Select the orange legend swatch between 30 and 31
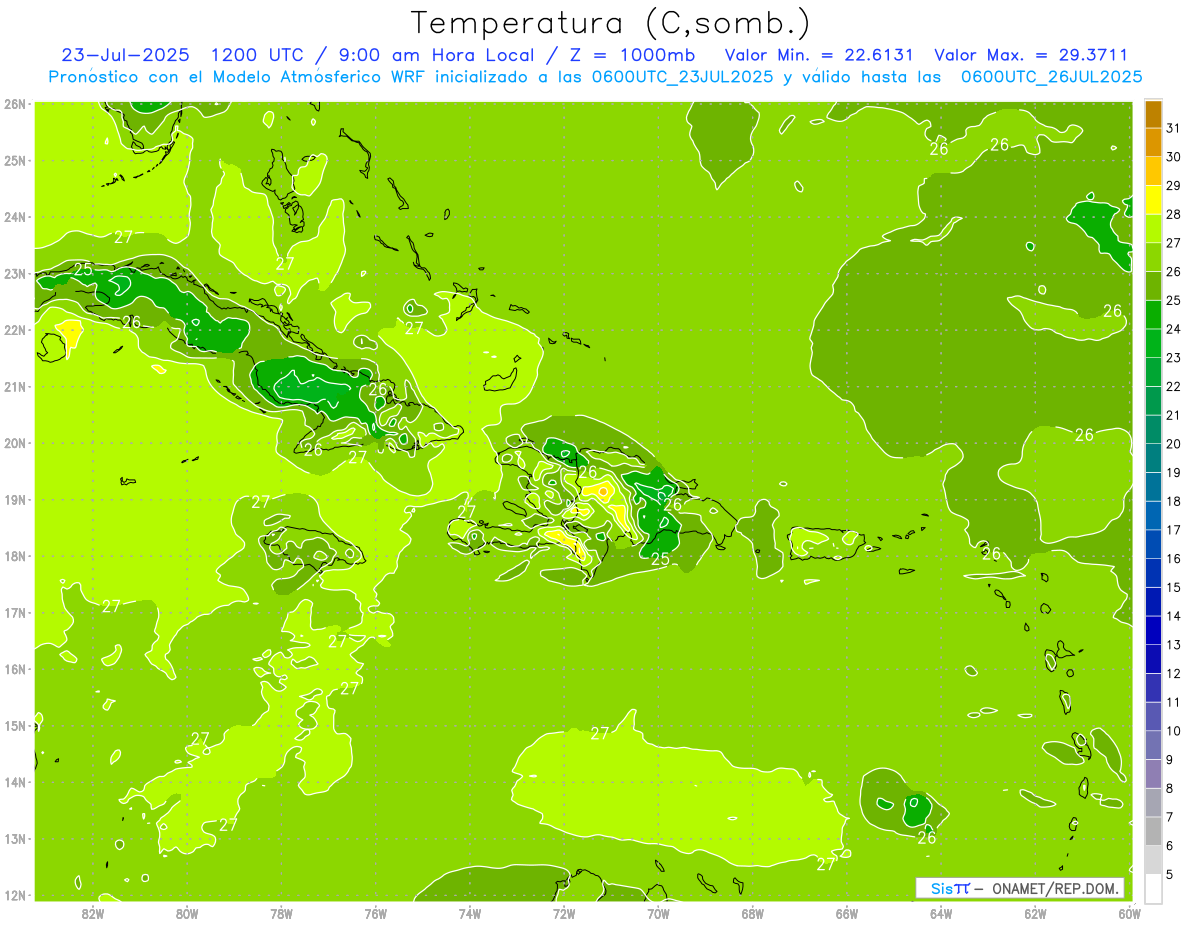Screen dimensions: 1200x927 [x=1153, y=143]
